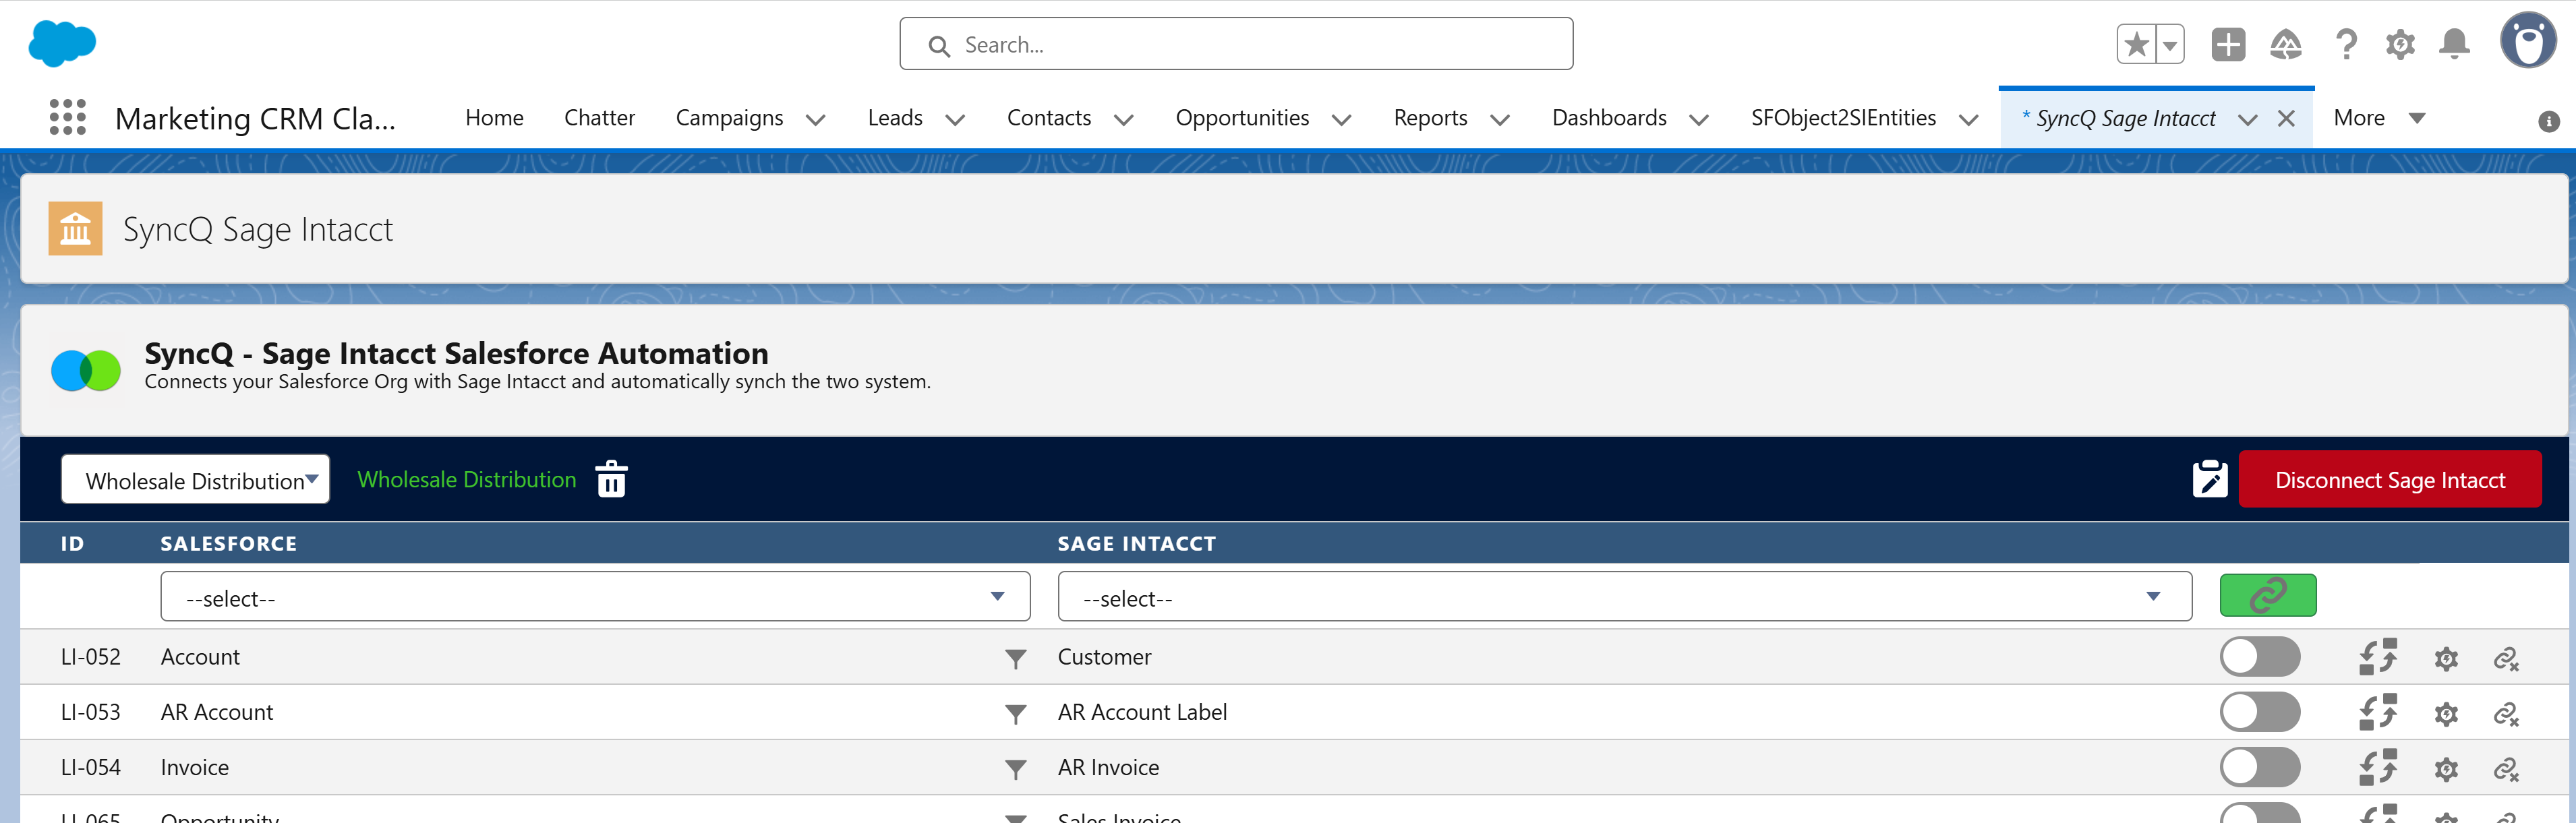The width and height of the screenshot is (2576, 823).
Task: Close the SyncQ Sage Intacct tab
Action: [2286, 119]
